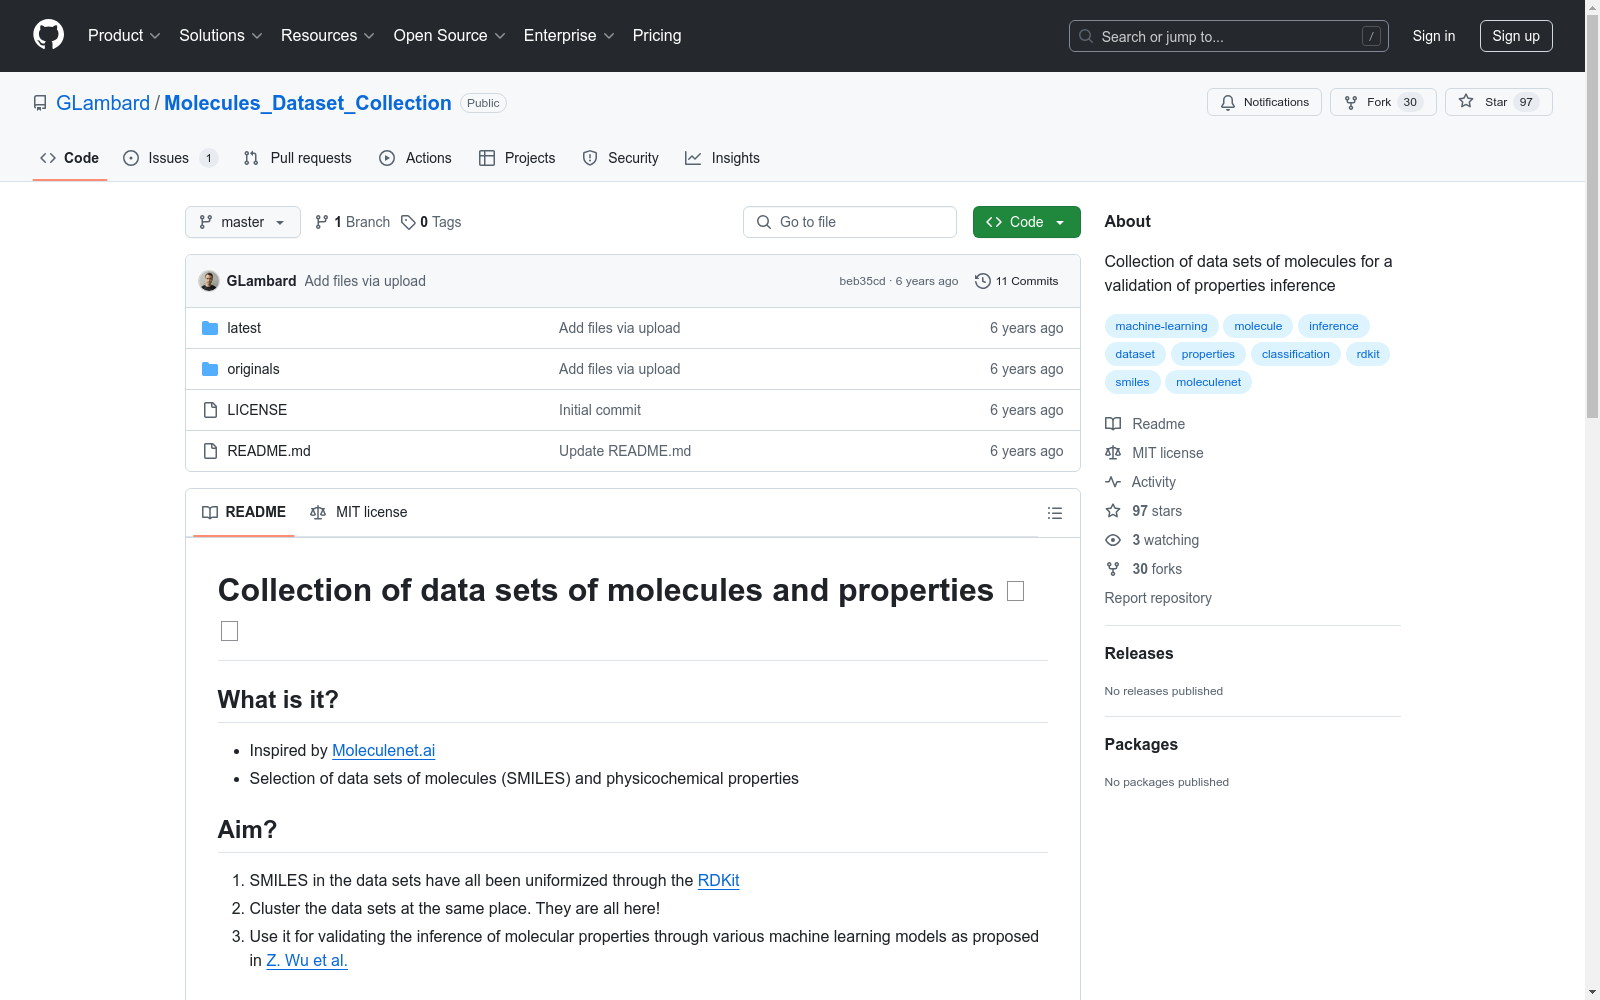Image resolution: width=1600 pixels, height=1000 pixels.
Task: Switch to the Code tab
Action: coord(70,158)
